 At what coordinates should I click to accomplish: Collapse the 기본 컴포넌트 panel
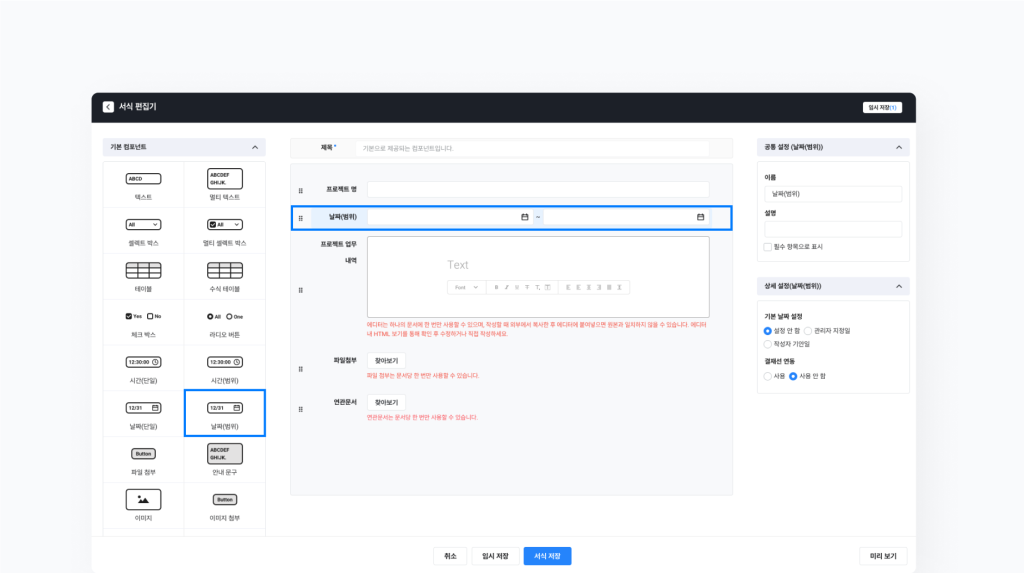coord(254,147)
